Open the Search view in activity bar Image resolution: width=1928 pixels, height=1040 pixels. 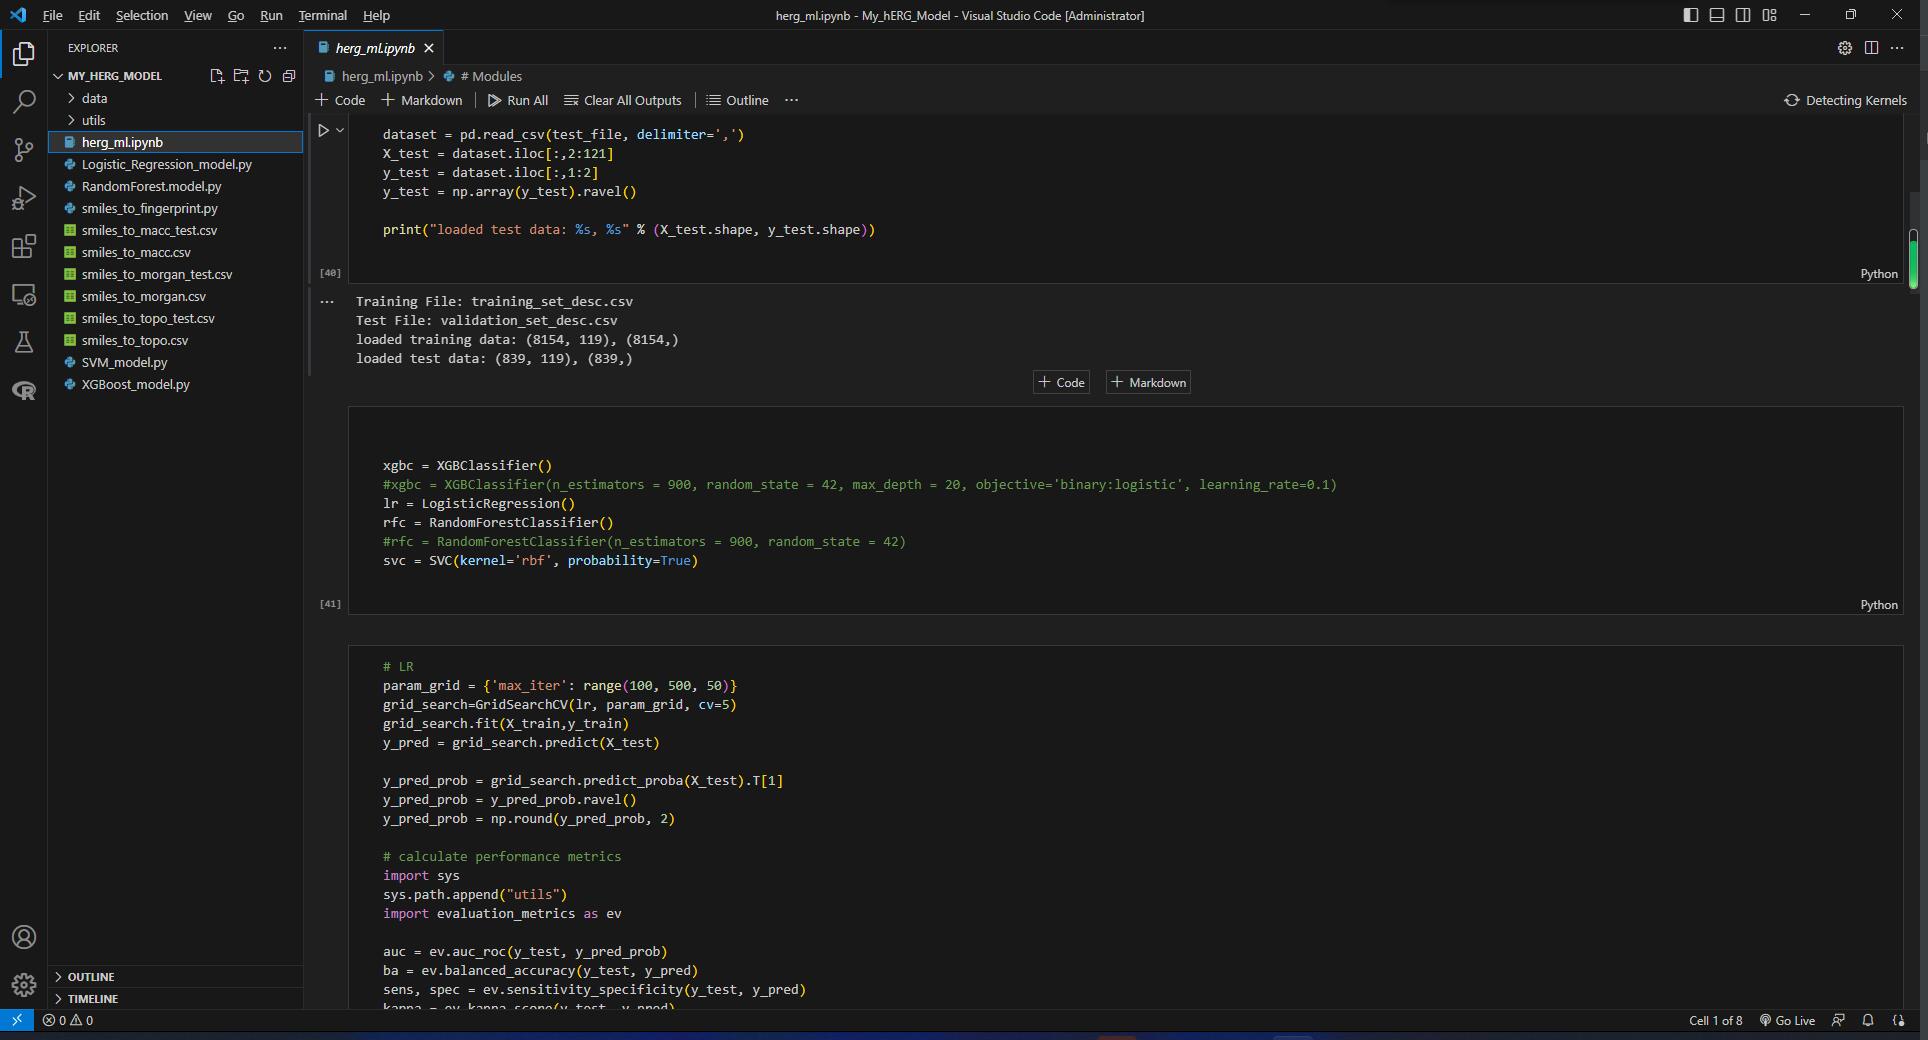(x=24, y=101)
